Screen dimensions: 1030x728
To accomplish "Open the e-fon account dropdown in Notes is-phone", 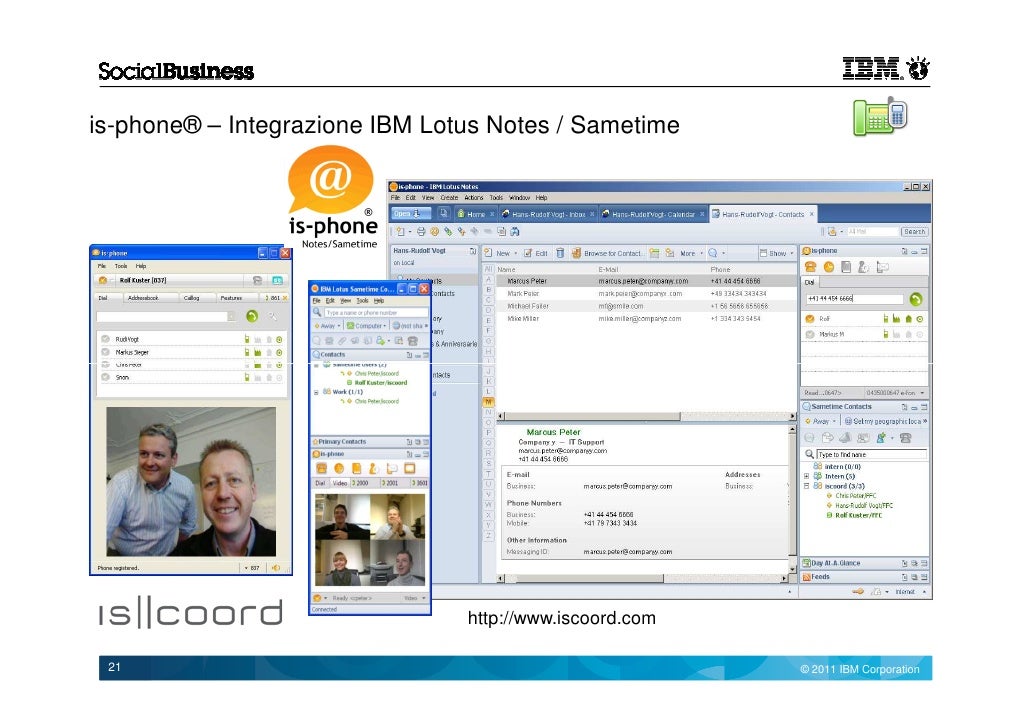I will click(922, 392).
